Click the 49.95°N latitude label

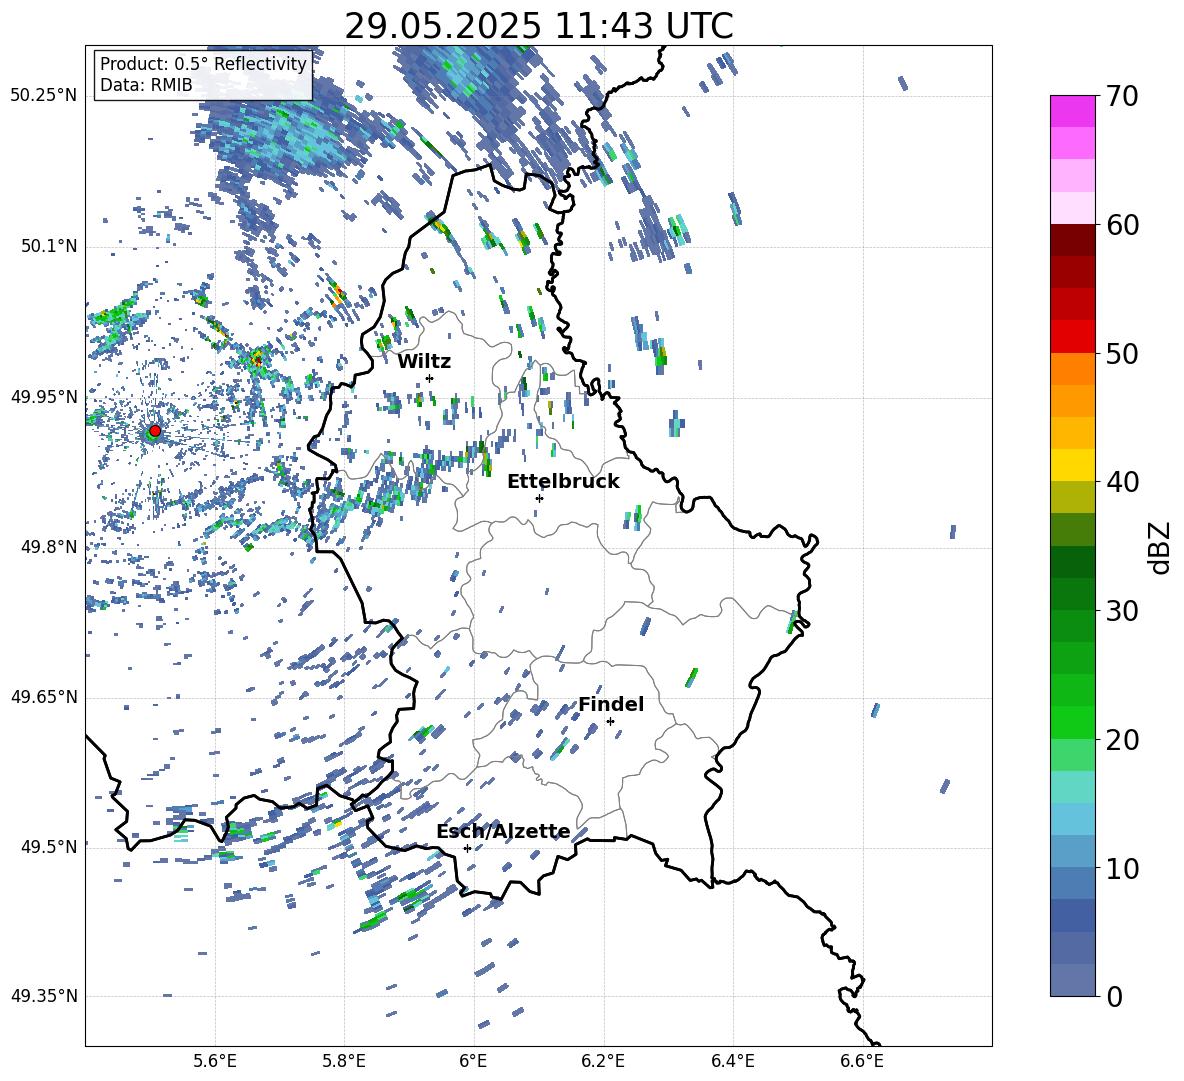pyautogui.click(x=44, y=397)
